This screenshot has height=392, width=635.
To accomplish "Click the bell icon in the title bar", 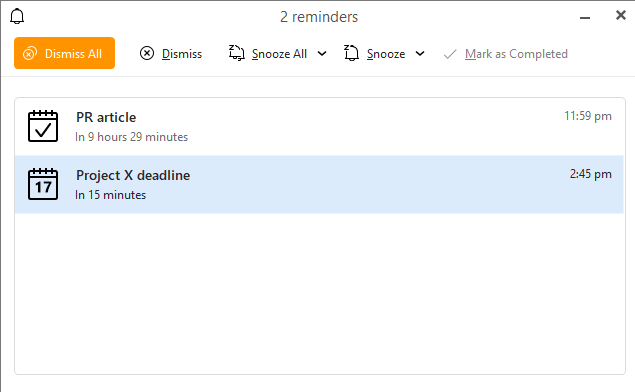I will pyautogui.click(x=17, y=17).
